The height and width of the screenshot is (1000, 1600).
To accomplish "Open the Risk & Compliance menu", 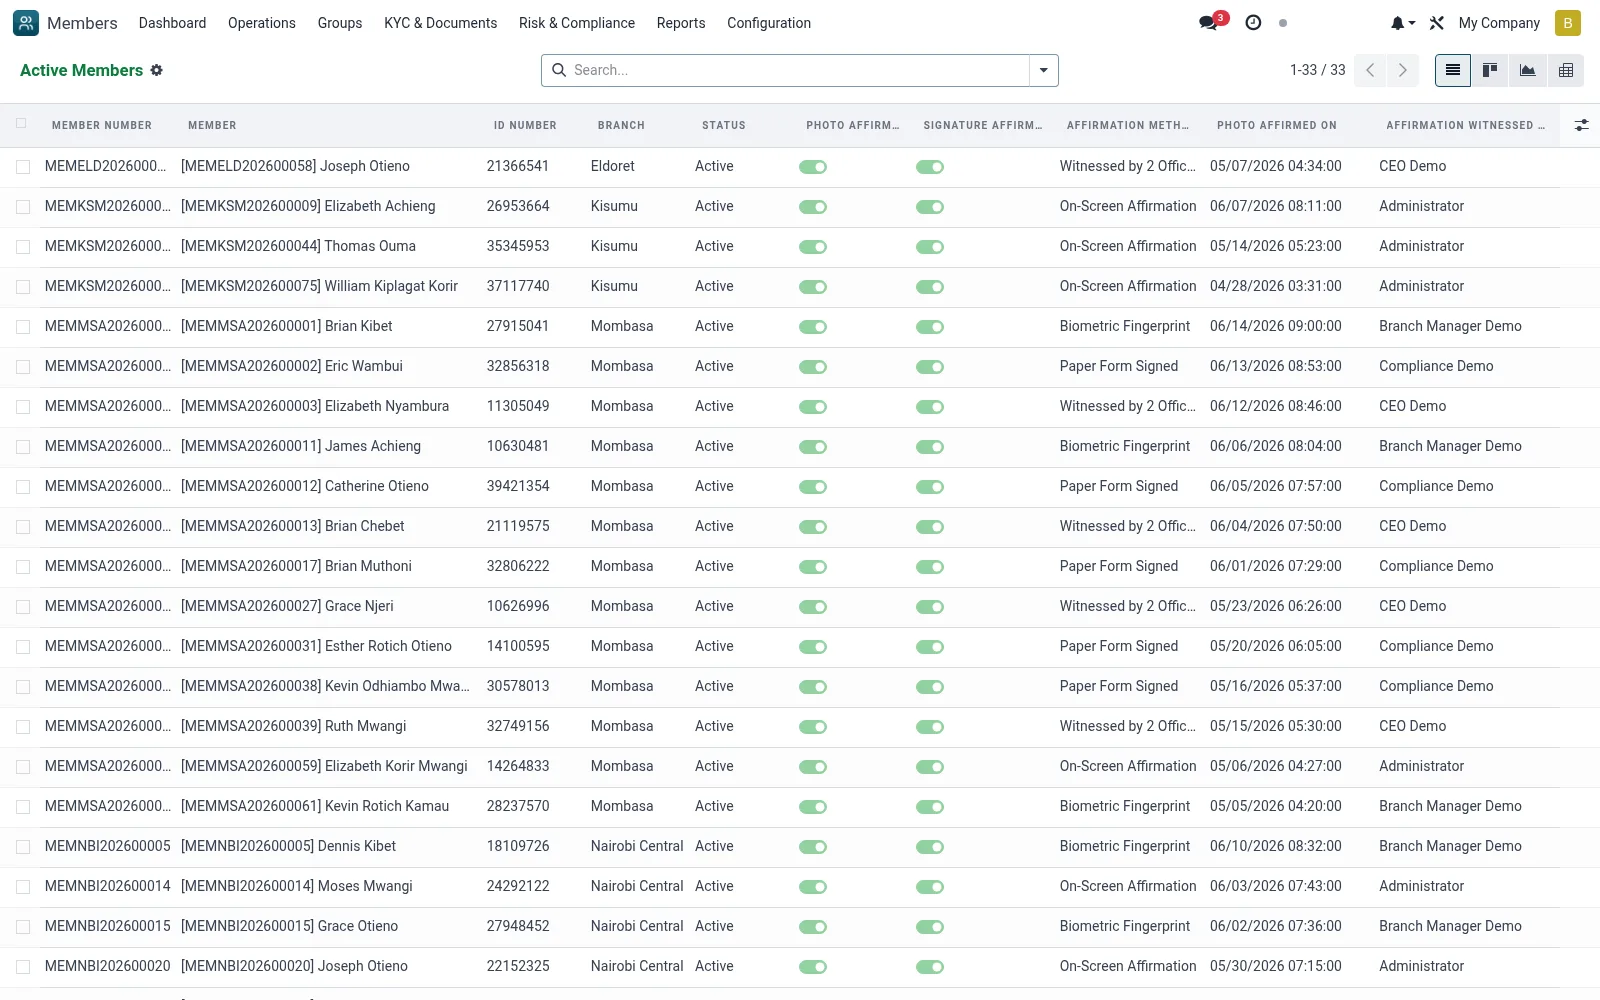I will point(577,22).
